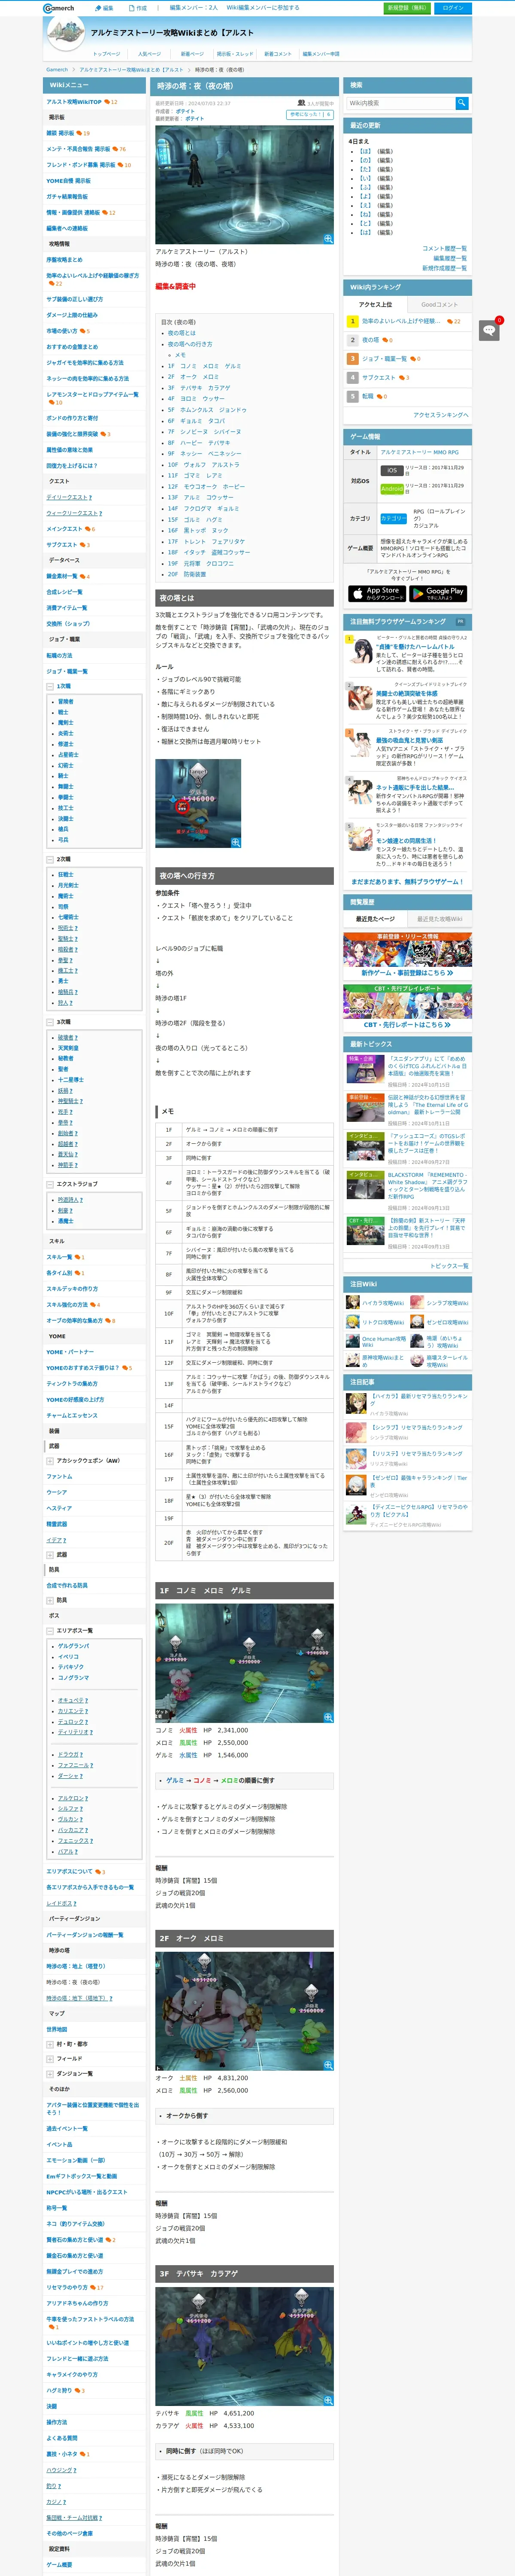Collapse the エリアボス一覧 section
Viewport: 515px width, 2576px height.
coord(50,1631)
